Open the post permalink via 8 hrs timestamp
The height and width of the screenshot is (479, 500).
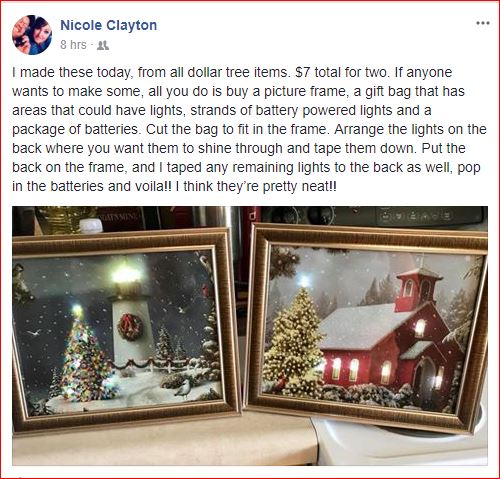point(73,45)
